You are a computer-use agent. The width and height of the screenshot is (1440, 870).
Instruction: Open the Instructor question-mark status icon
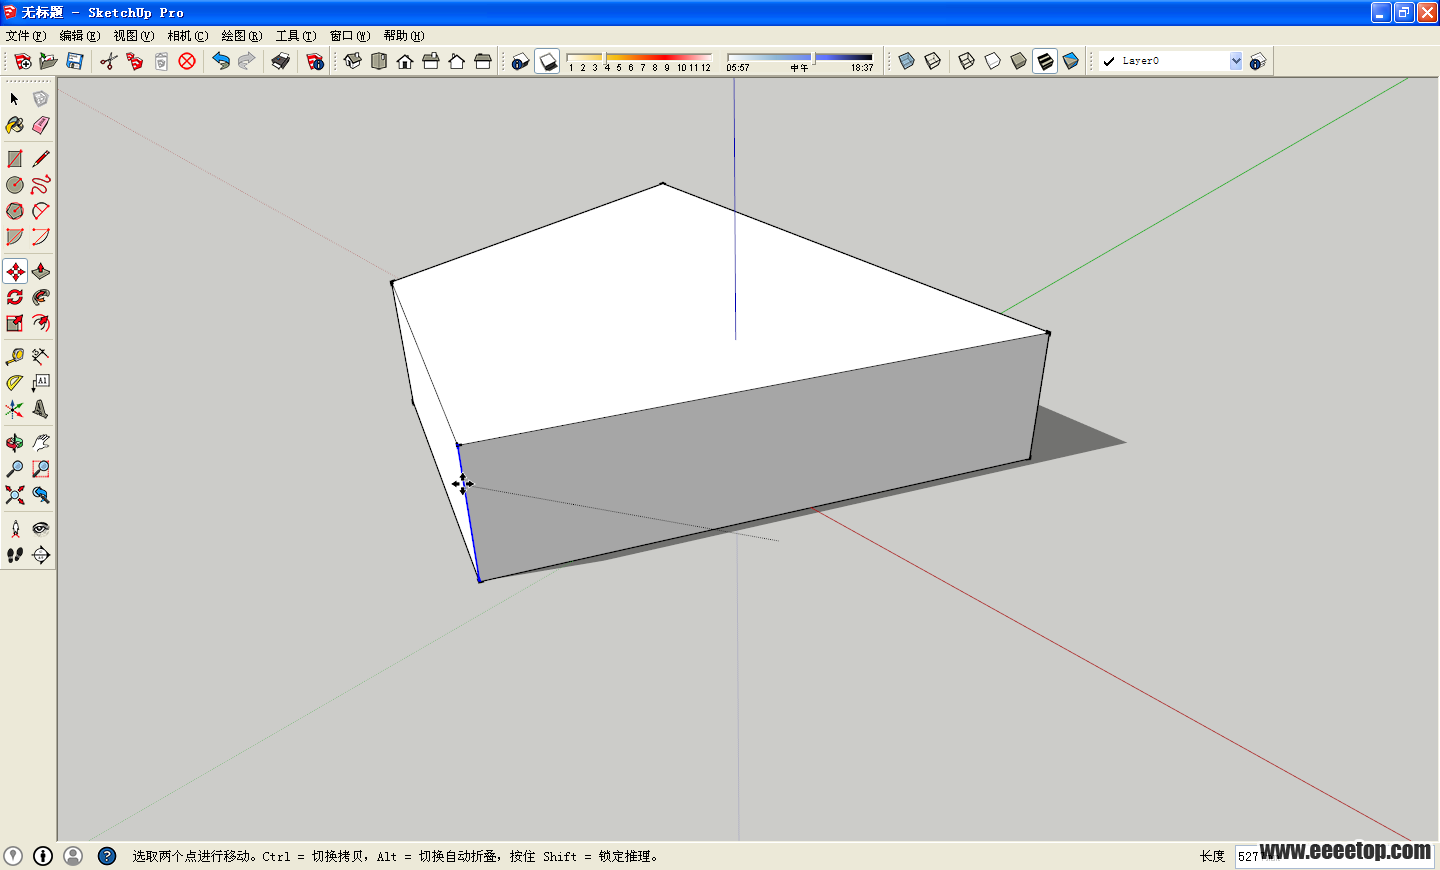(107, 856)
